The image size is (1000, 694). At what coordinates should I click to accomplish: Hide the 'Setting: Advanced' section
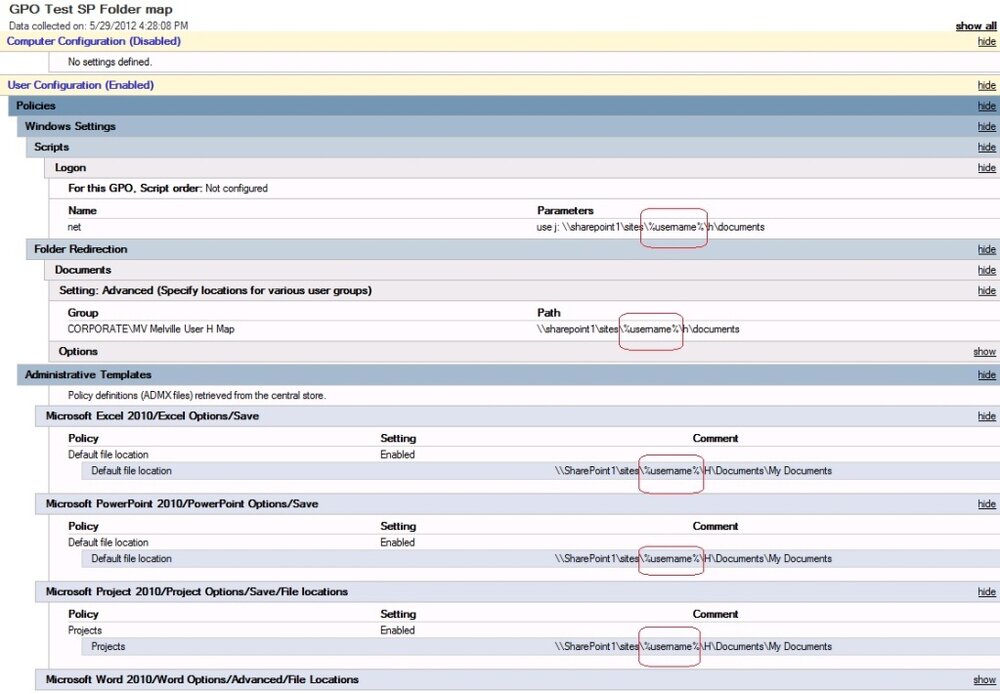pos(987,290)
